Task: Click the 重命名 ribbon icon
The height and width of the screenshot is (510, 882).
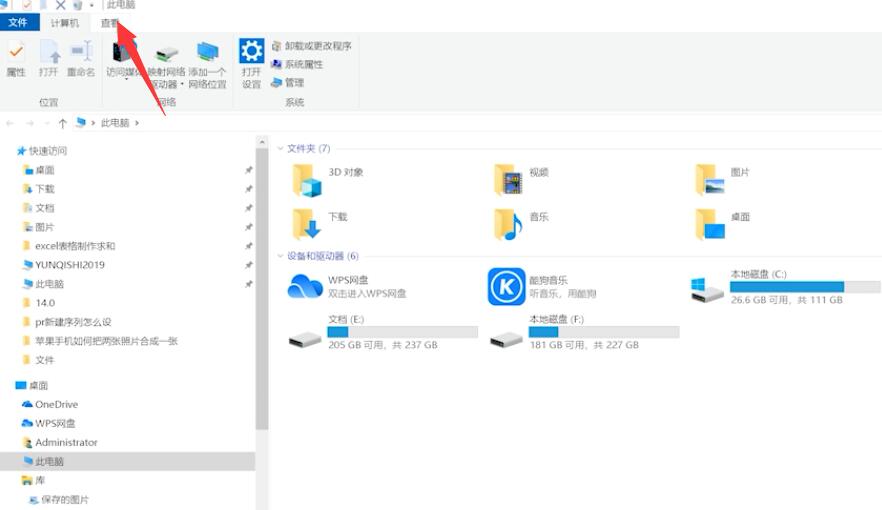Action: click(x=81, y=52)
